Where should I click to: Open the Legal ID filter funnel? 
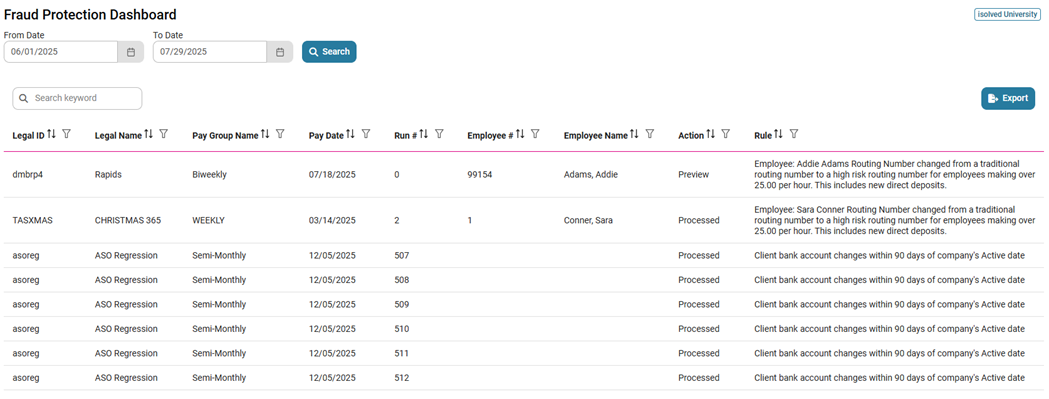pos(66,135)
